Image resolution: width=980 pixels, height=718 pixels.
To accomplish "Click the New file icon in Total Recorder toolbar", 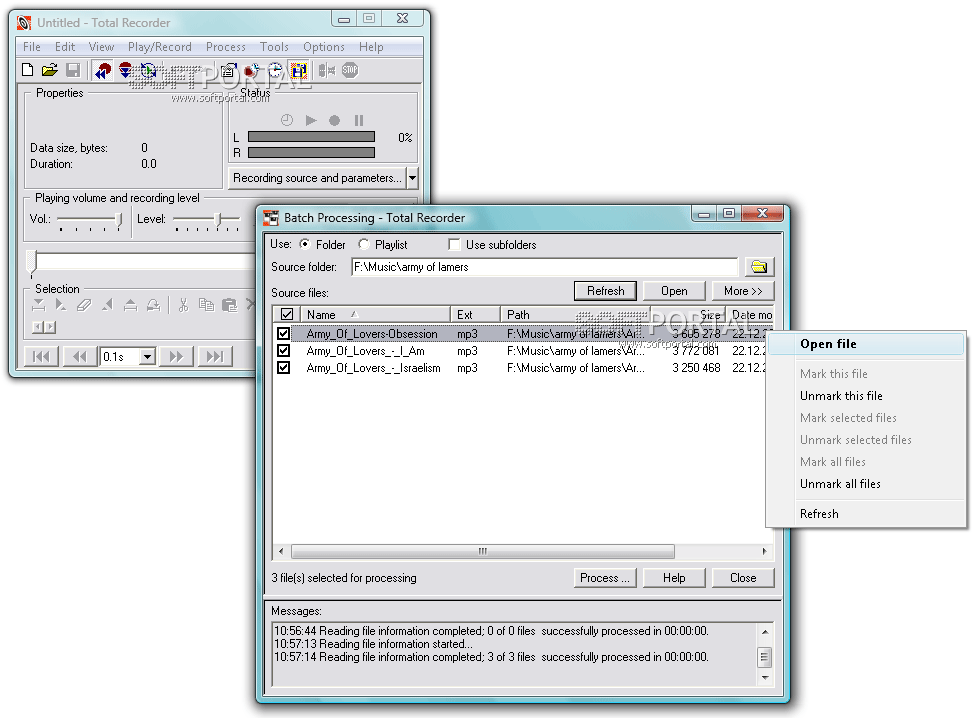I will (28, 70).
